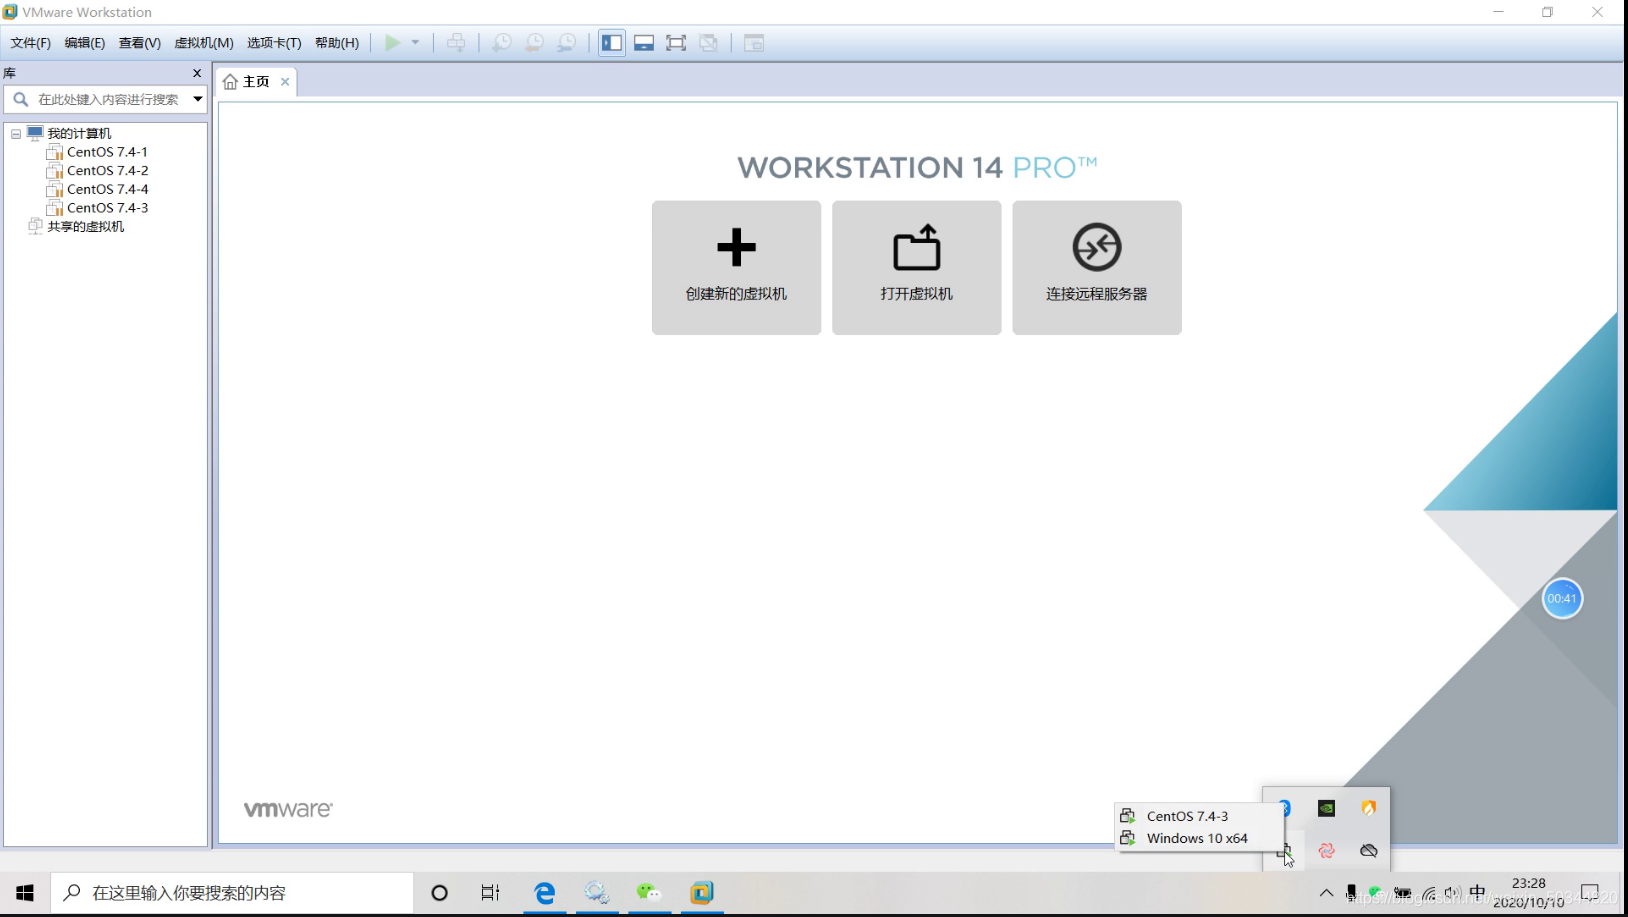Click the blue 00:41 timer circle
1628x917 pixels.
pyautogui.click(x=1562, y=599)
